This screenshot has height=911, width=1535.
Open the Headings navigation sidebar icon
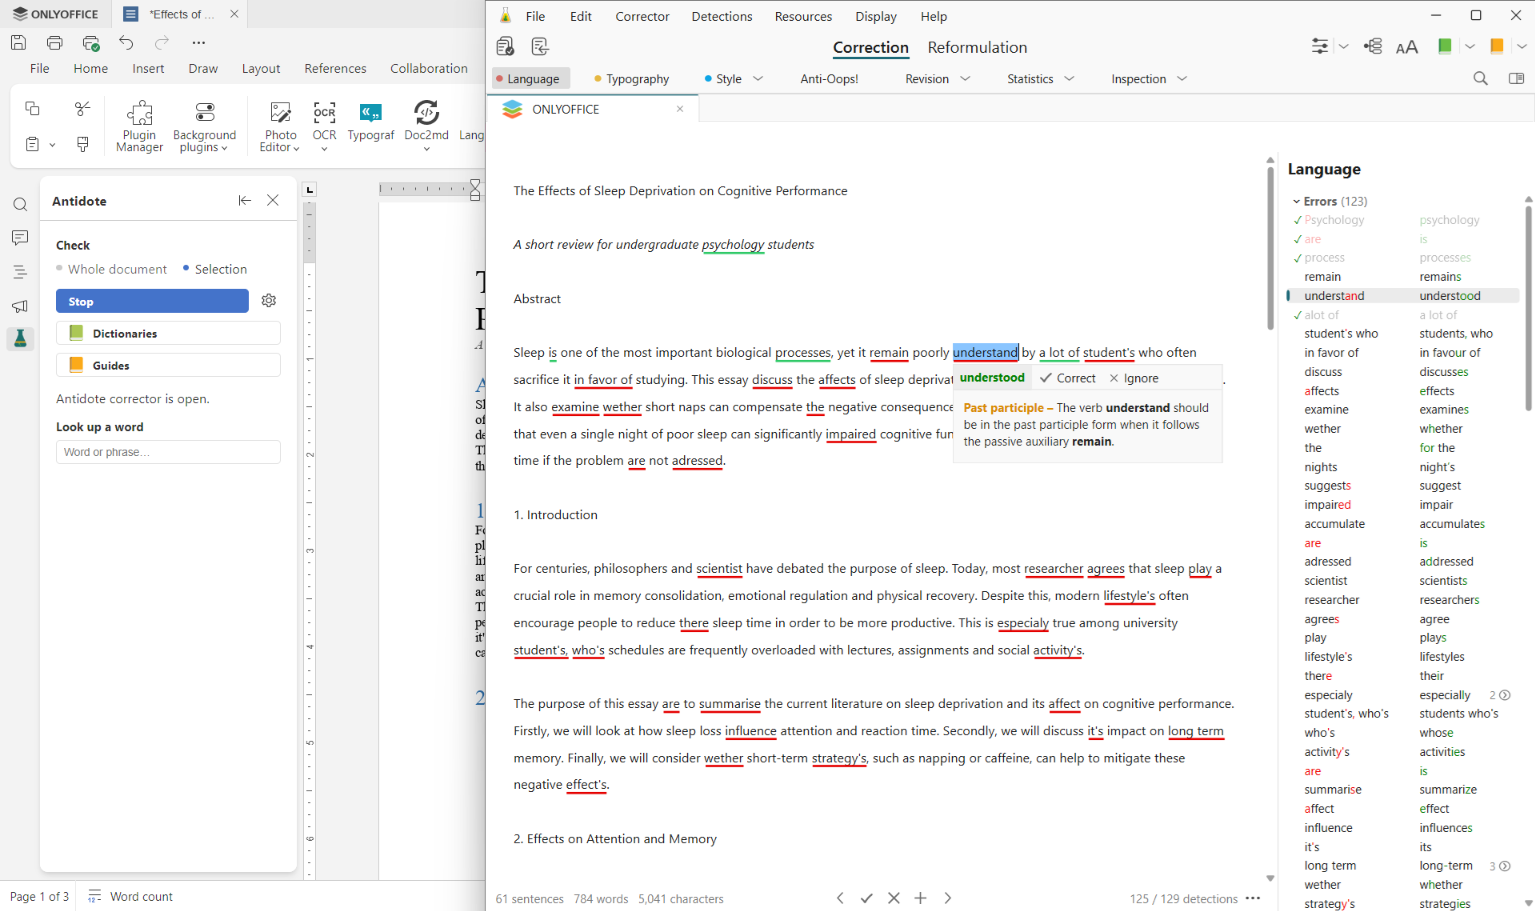point(20,272)
